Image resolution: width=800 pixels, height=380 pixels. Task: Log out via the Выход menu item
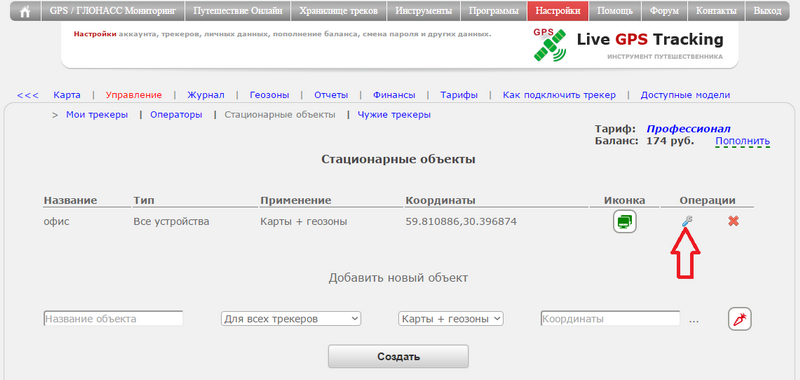[767, 11]
